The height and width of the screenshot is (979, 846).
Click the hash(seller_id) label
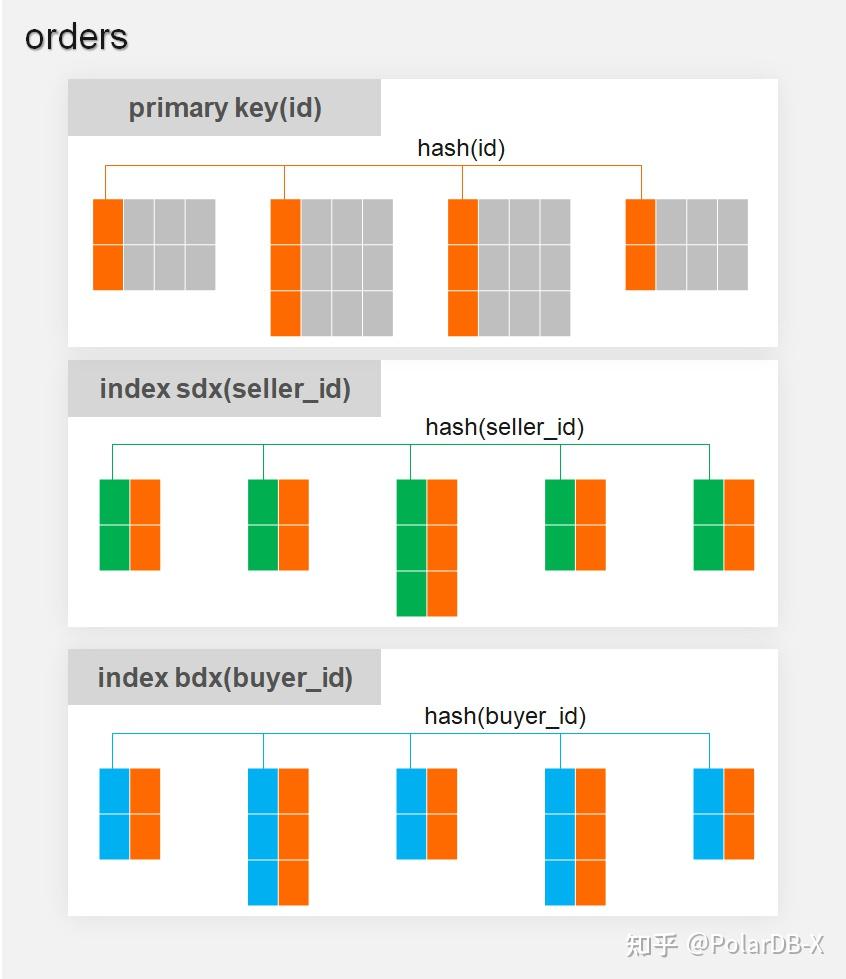[504, 427]
